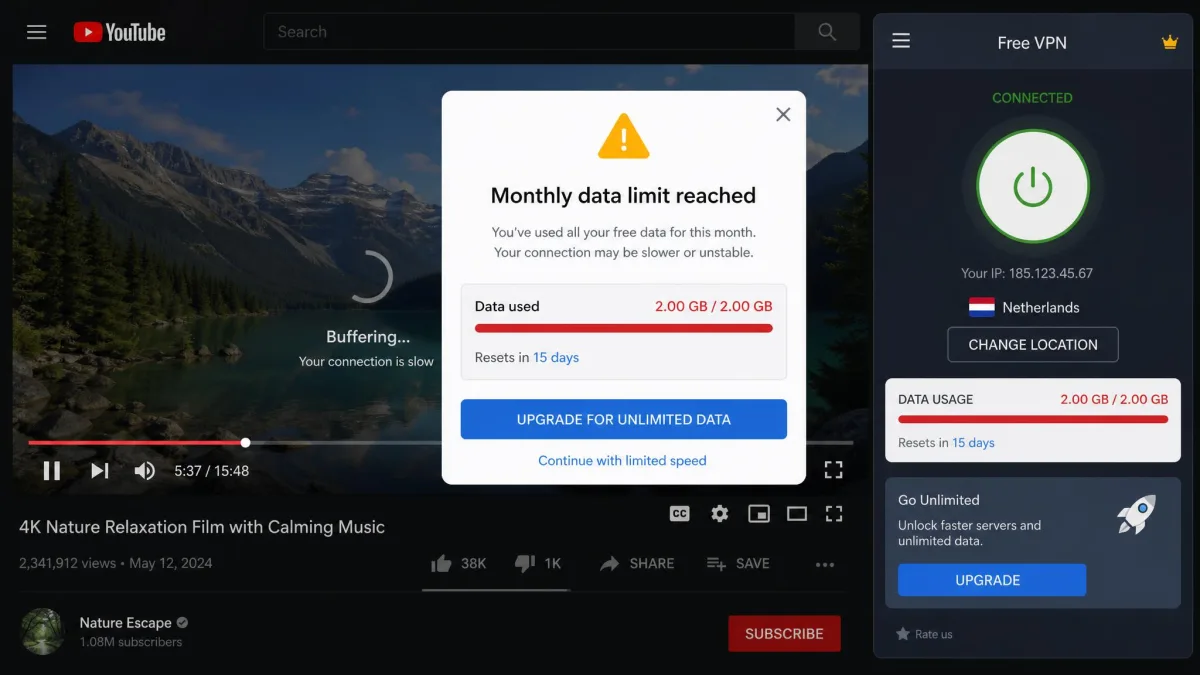
Task: Click 15 days link in VPN panel
Action: [973, 442]
